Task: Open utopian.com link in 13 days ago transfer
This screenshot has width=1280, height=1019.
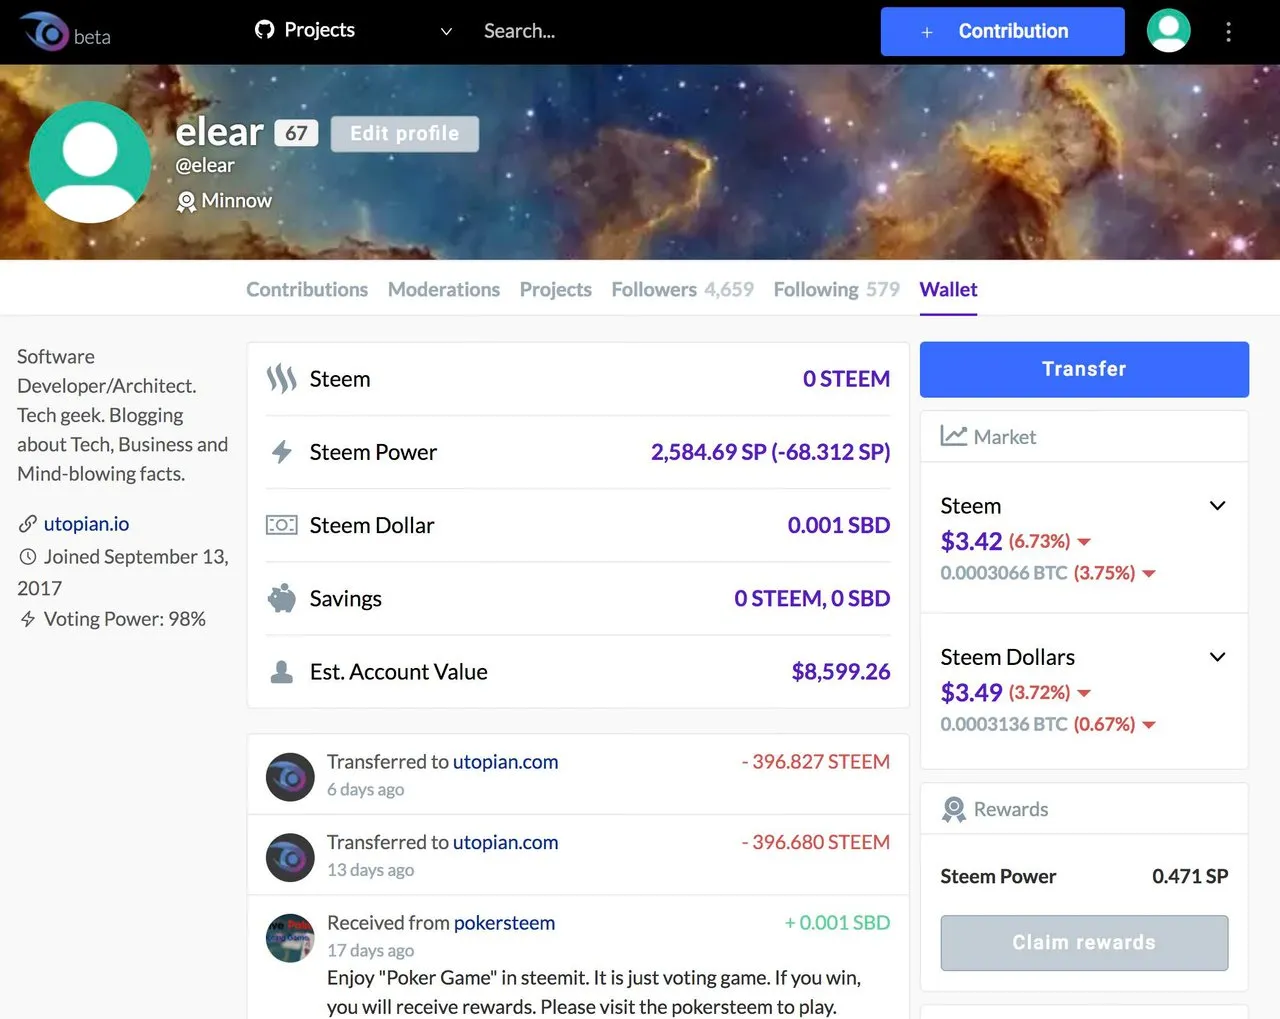Action: pyautogui.click(x=506, y=842)
